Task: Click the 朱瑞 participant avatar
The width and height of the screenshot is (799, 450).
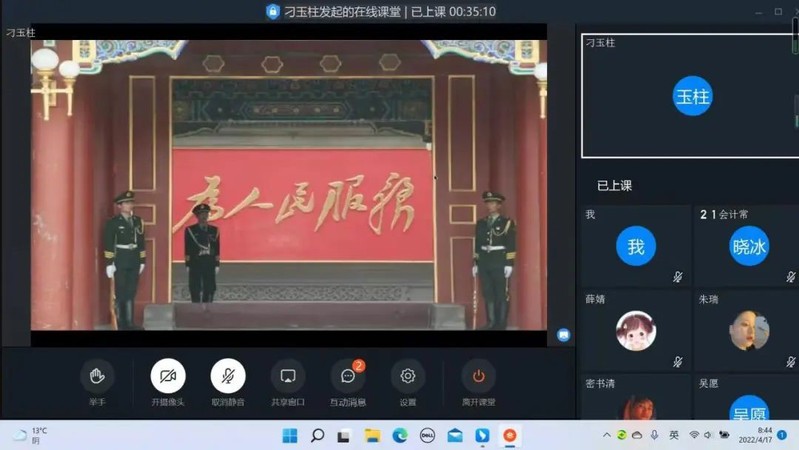Action: point(748,331)
